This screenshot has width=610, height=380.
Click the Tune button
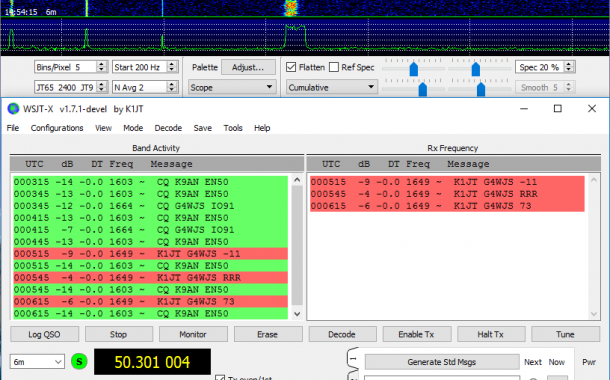click(565, 334)
